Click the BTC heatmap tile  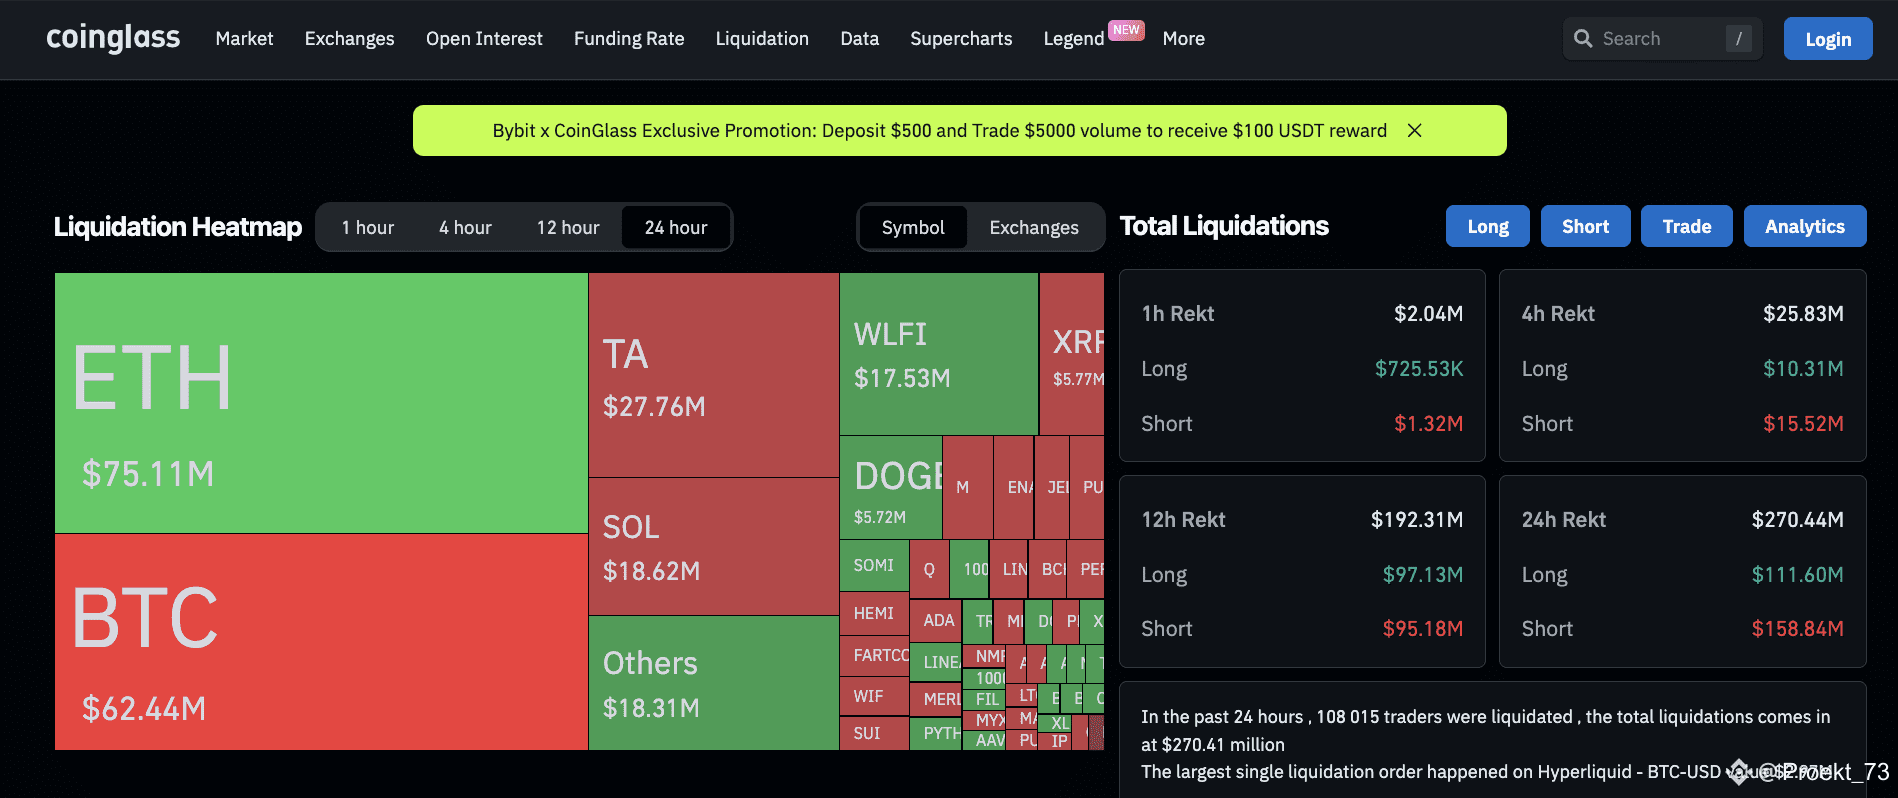(x=321, y=642)
